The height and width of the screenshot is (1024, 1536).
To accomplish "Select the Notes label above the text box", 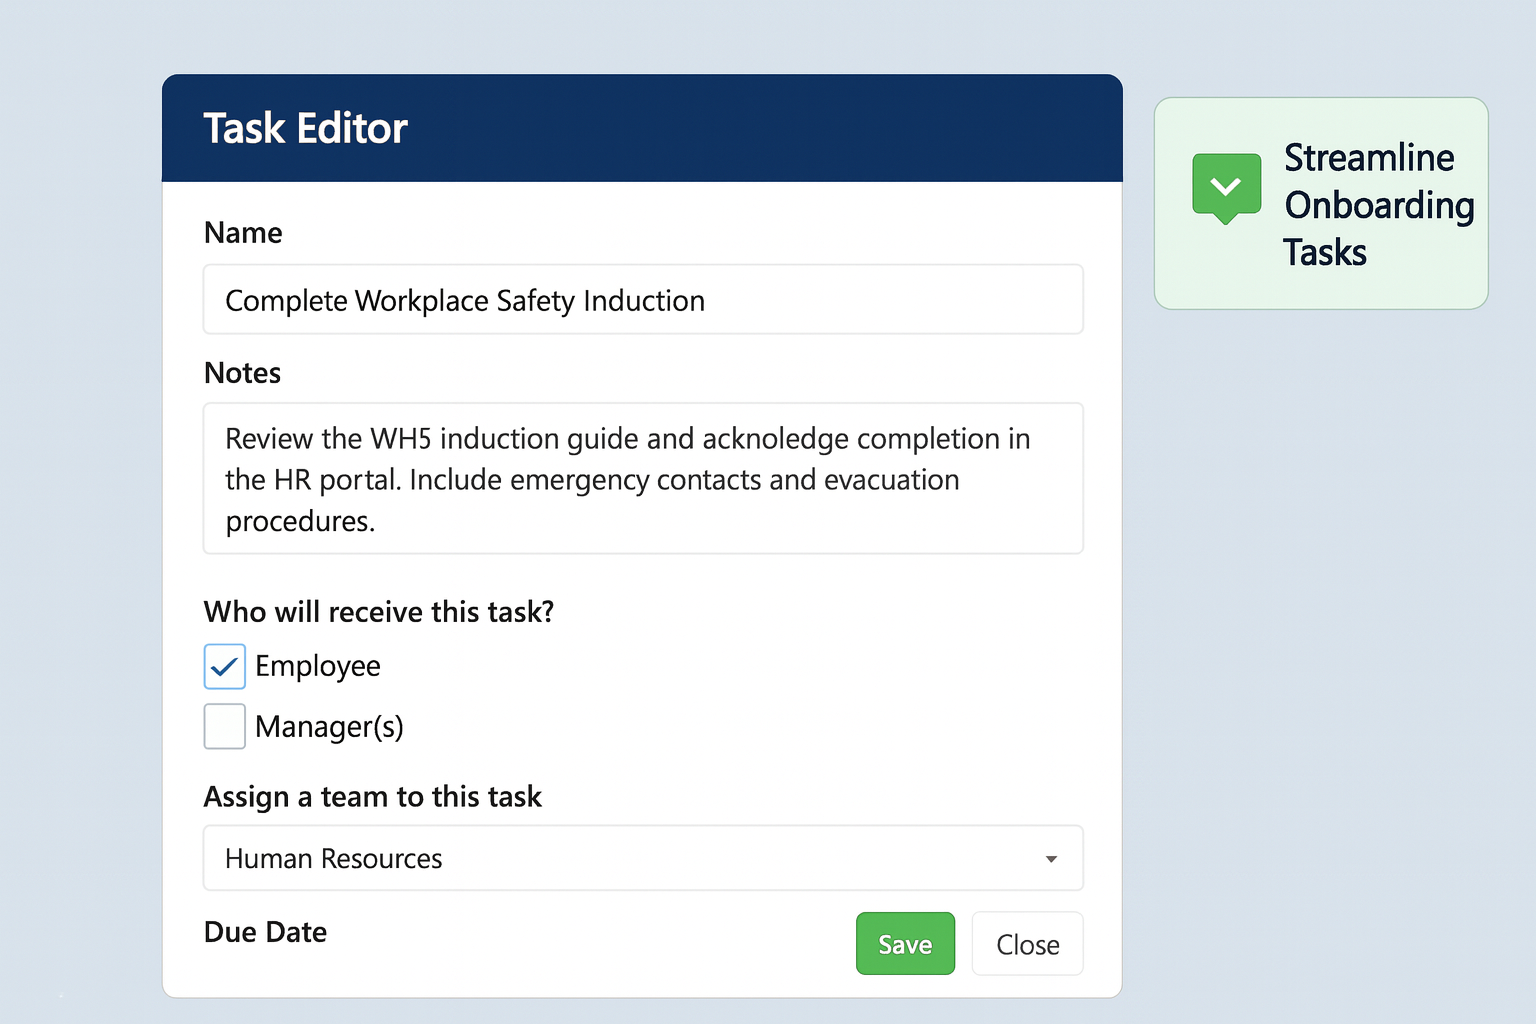I will [242, 372].
